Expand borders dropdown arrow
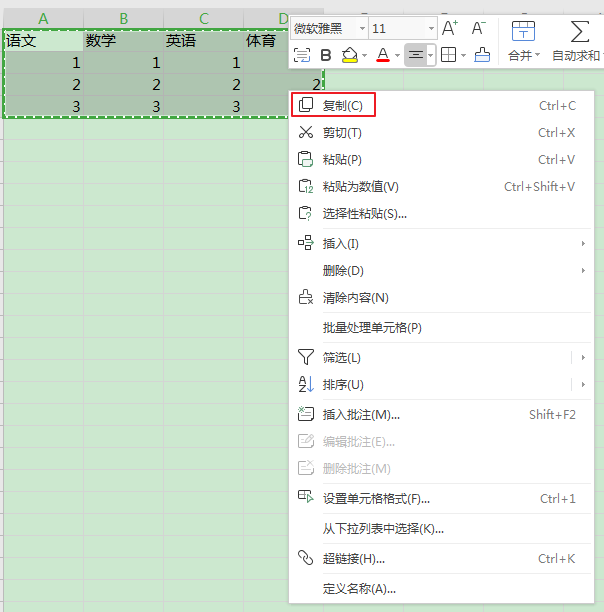Screen dimensions: 604x612 point(463,55)
